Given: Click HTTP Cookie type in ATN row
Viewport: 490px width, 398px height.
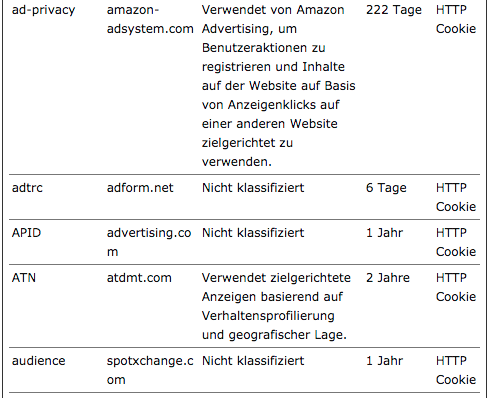Looking at the screenshot, I should tap(456, 287).
